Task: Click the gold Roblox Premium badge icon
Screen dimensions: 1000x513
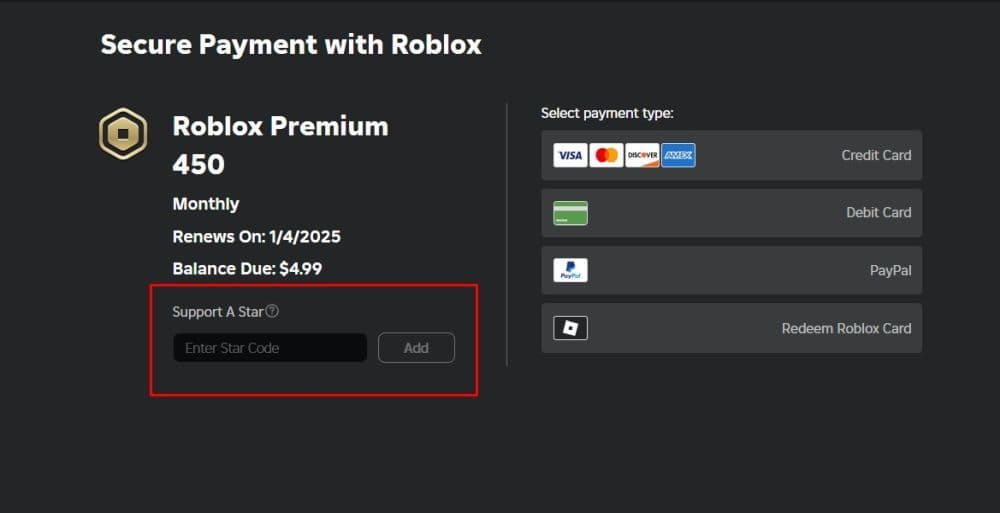Action: pos(123,133)
